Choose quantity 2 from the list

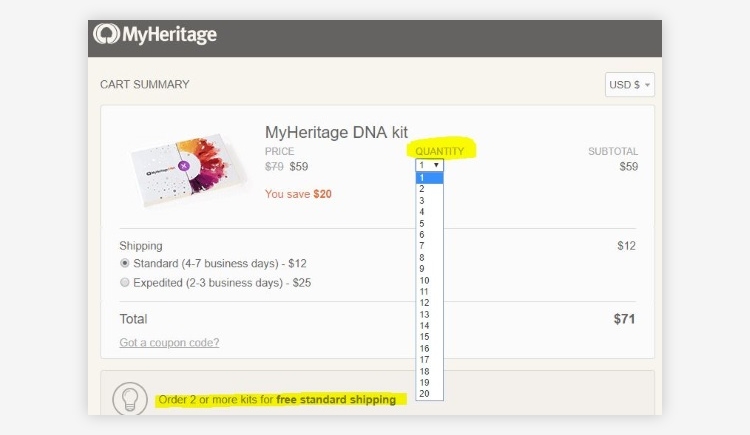click(429, 189)
